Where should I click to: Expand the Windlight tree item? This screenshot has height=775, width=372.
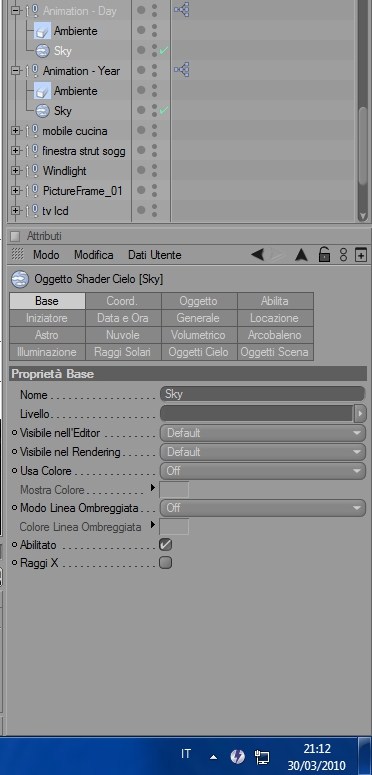15,171
